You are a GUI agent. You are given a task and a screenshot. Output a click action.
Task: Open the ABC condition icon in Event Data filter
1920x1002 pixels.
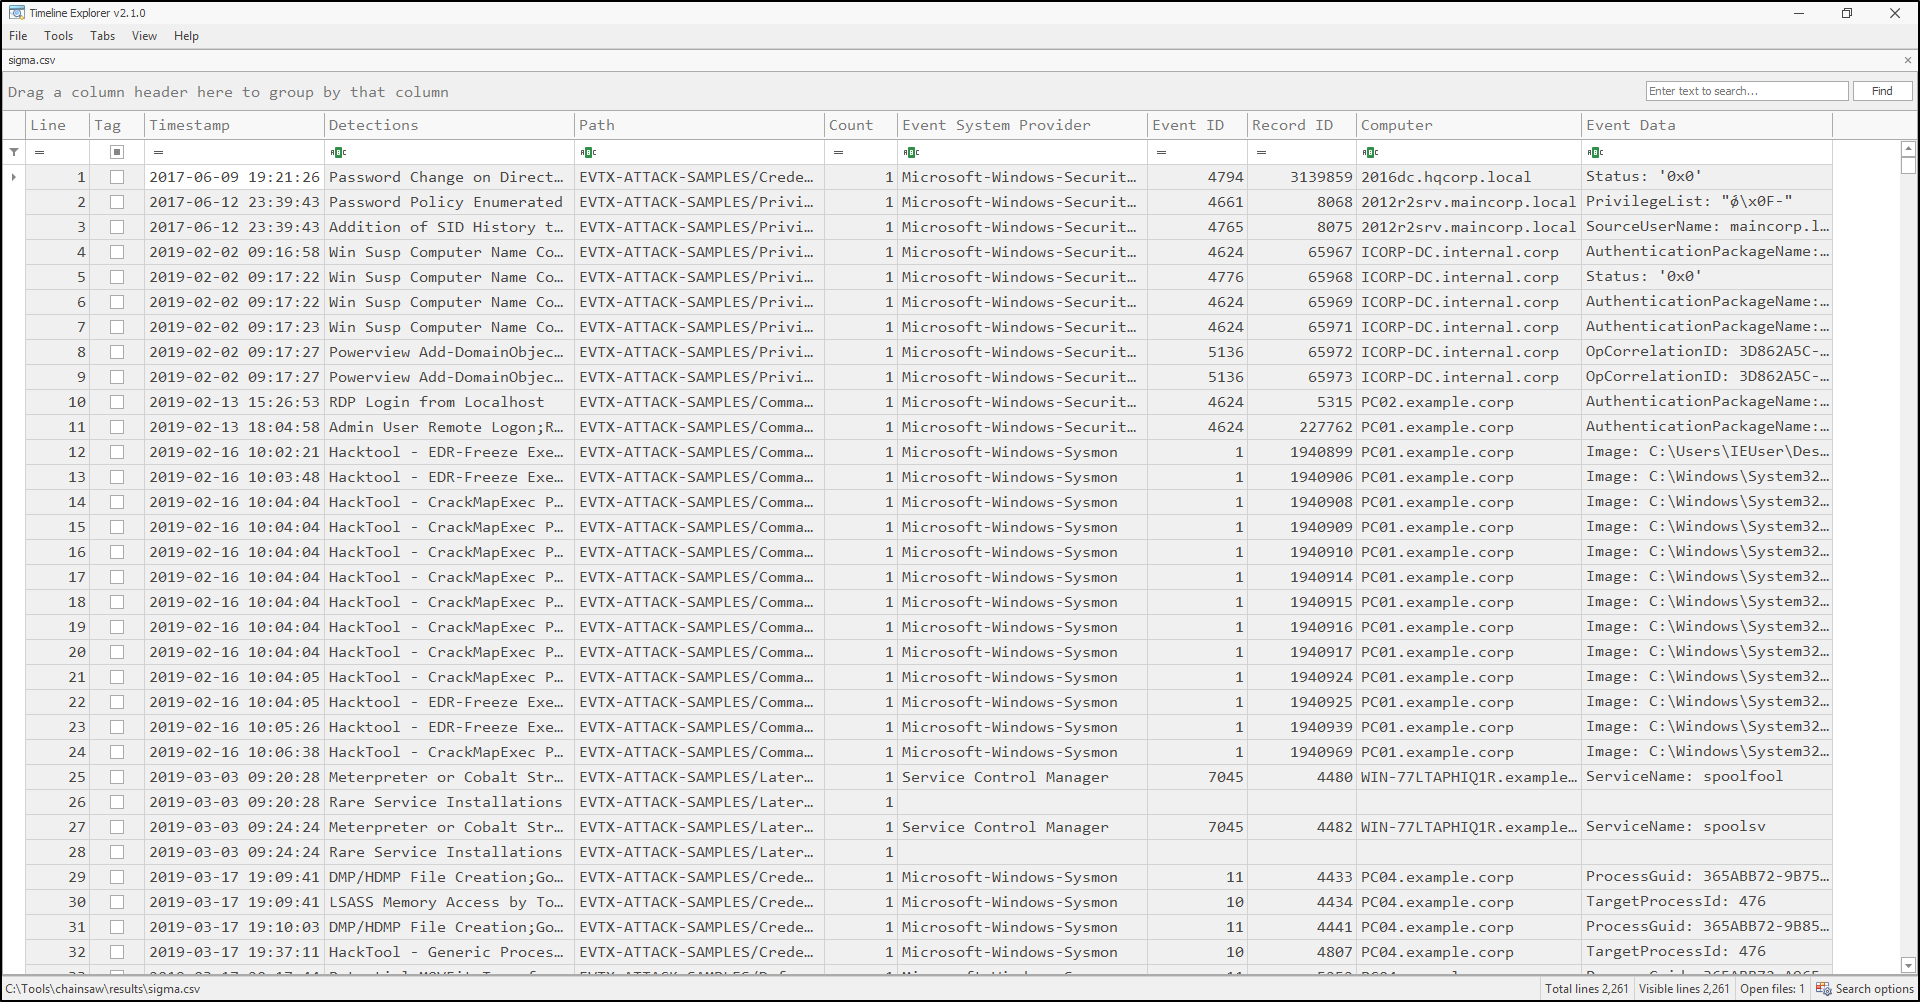1595,152
